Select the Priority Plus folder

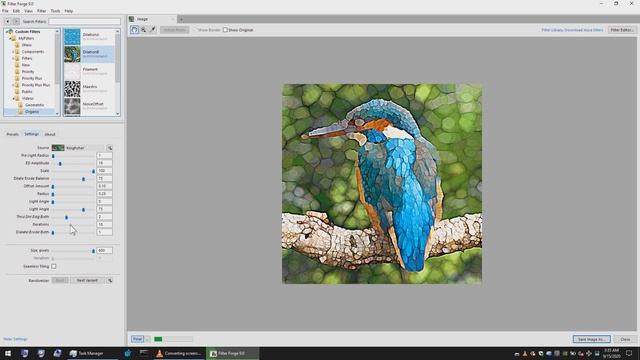(x=31, y=78)
